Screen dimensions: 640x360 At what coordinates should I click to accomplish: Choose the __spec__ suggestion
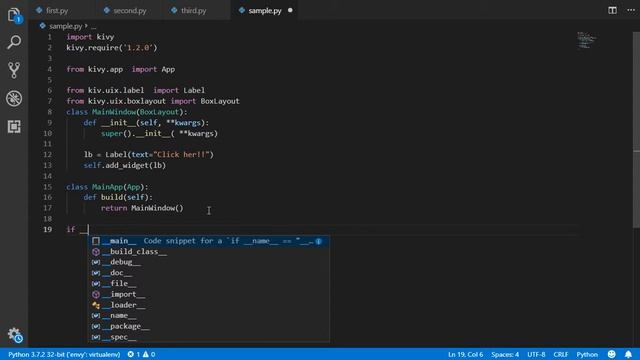pos(209,337)
